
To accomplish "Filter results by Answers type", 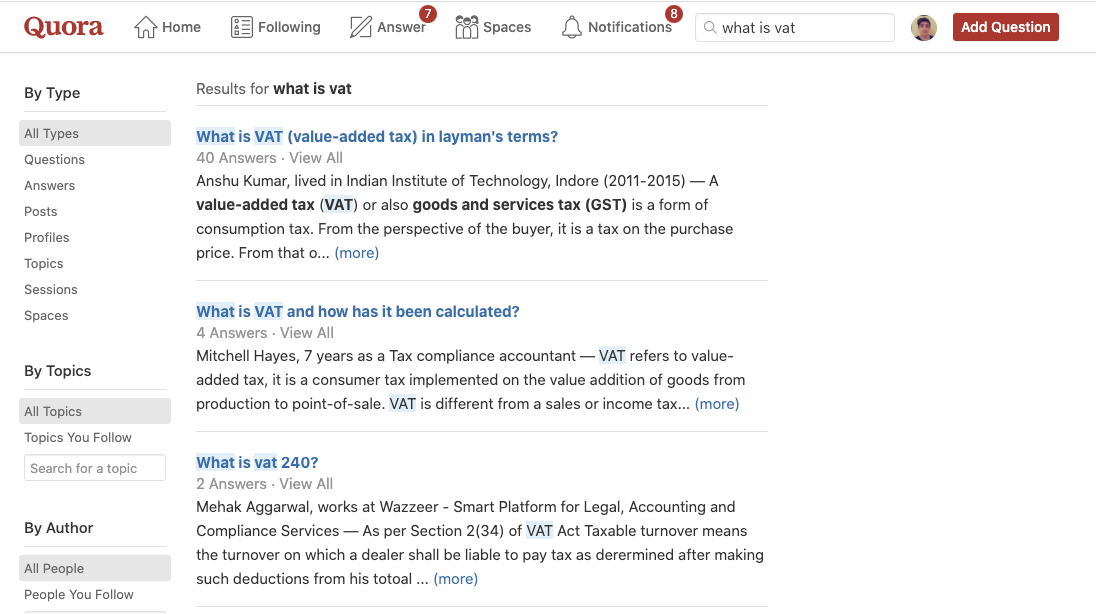I will point(50,185).
